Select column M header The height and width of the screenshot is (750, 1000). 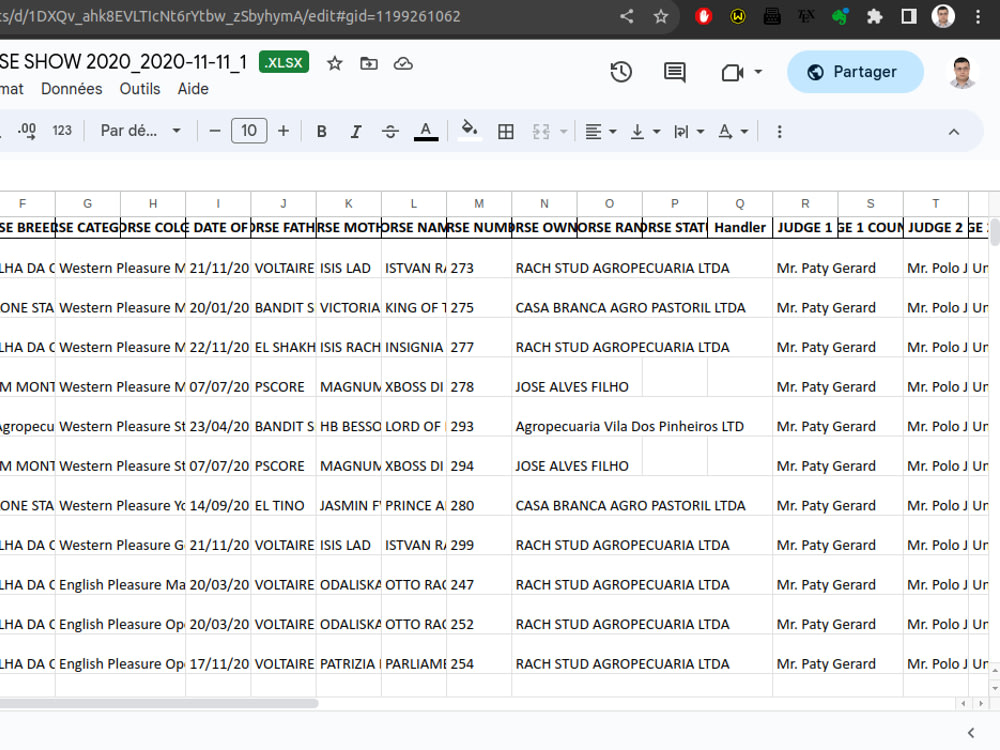pyautogui.click(x=479, y=203)
